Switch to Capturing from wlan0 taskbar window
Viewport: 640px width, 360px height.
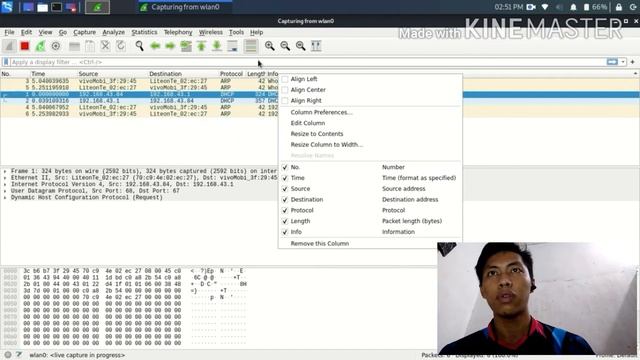(x=185, y=7)
